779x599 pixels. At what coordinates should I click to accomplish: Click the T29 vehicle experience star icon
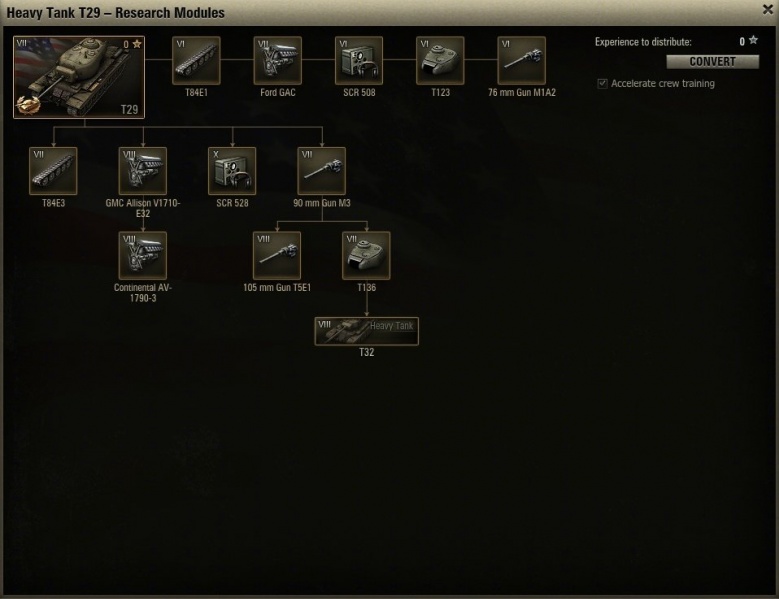coord(137,44)
